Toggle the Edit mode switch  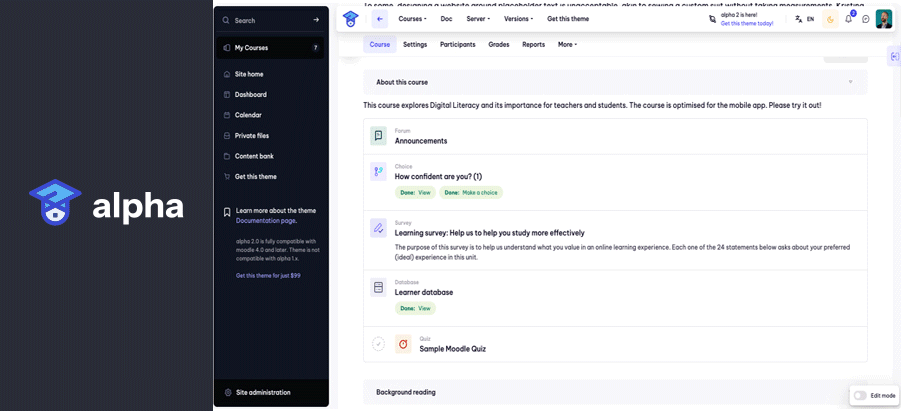(860, 395)
